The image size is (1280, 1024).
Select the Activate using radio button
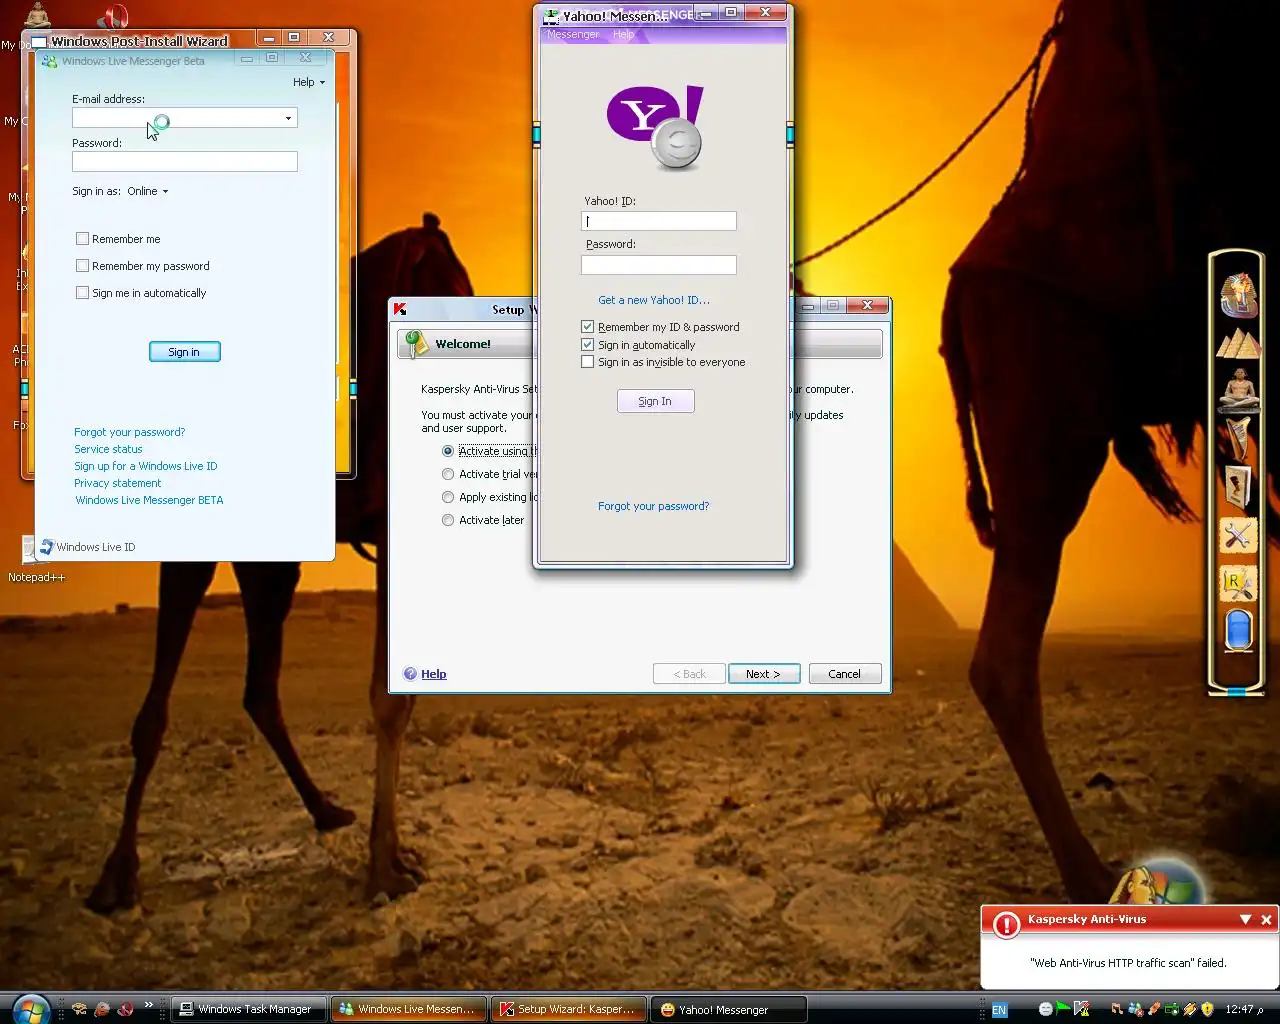[448, 451]
